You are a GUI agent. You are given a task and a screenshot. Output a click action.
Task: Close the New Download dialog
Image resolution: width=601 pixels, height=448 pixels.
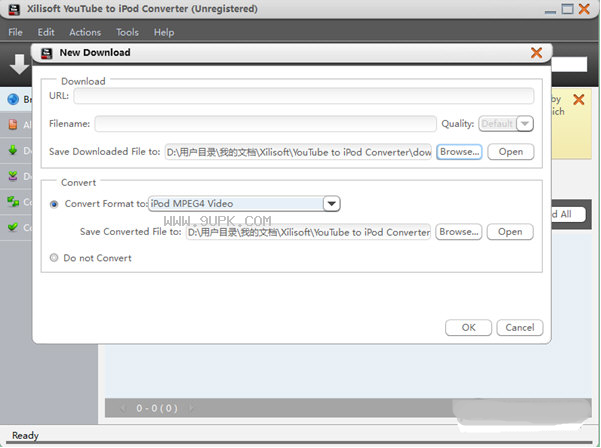(x=536, y=53)
